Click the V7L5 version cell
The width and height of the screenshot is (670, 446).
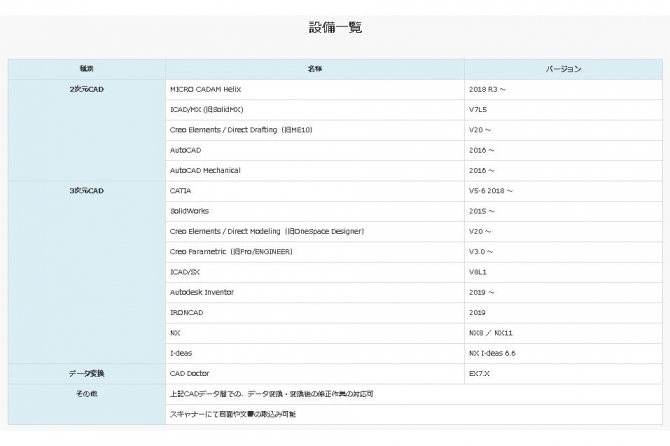pos(563,110)
